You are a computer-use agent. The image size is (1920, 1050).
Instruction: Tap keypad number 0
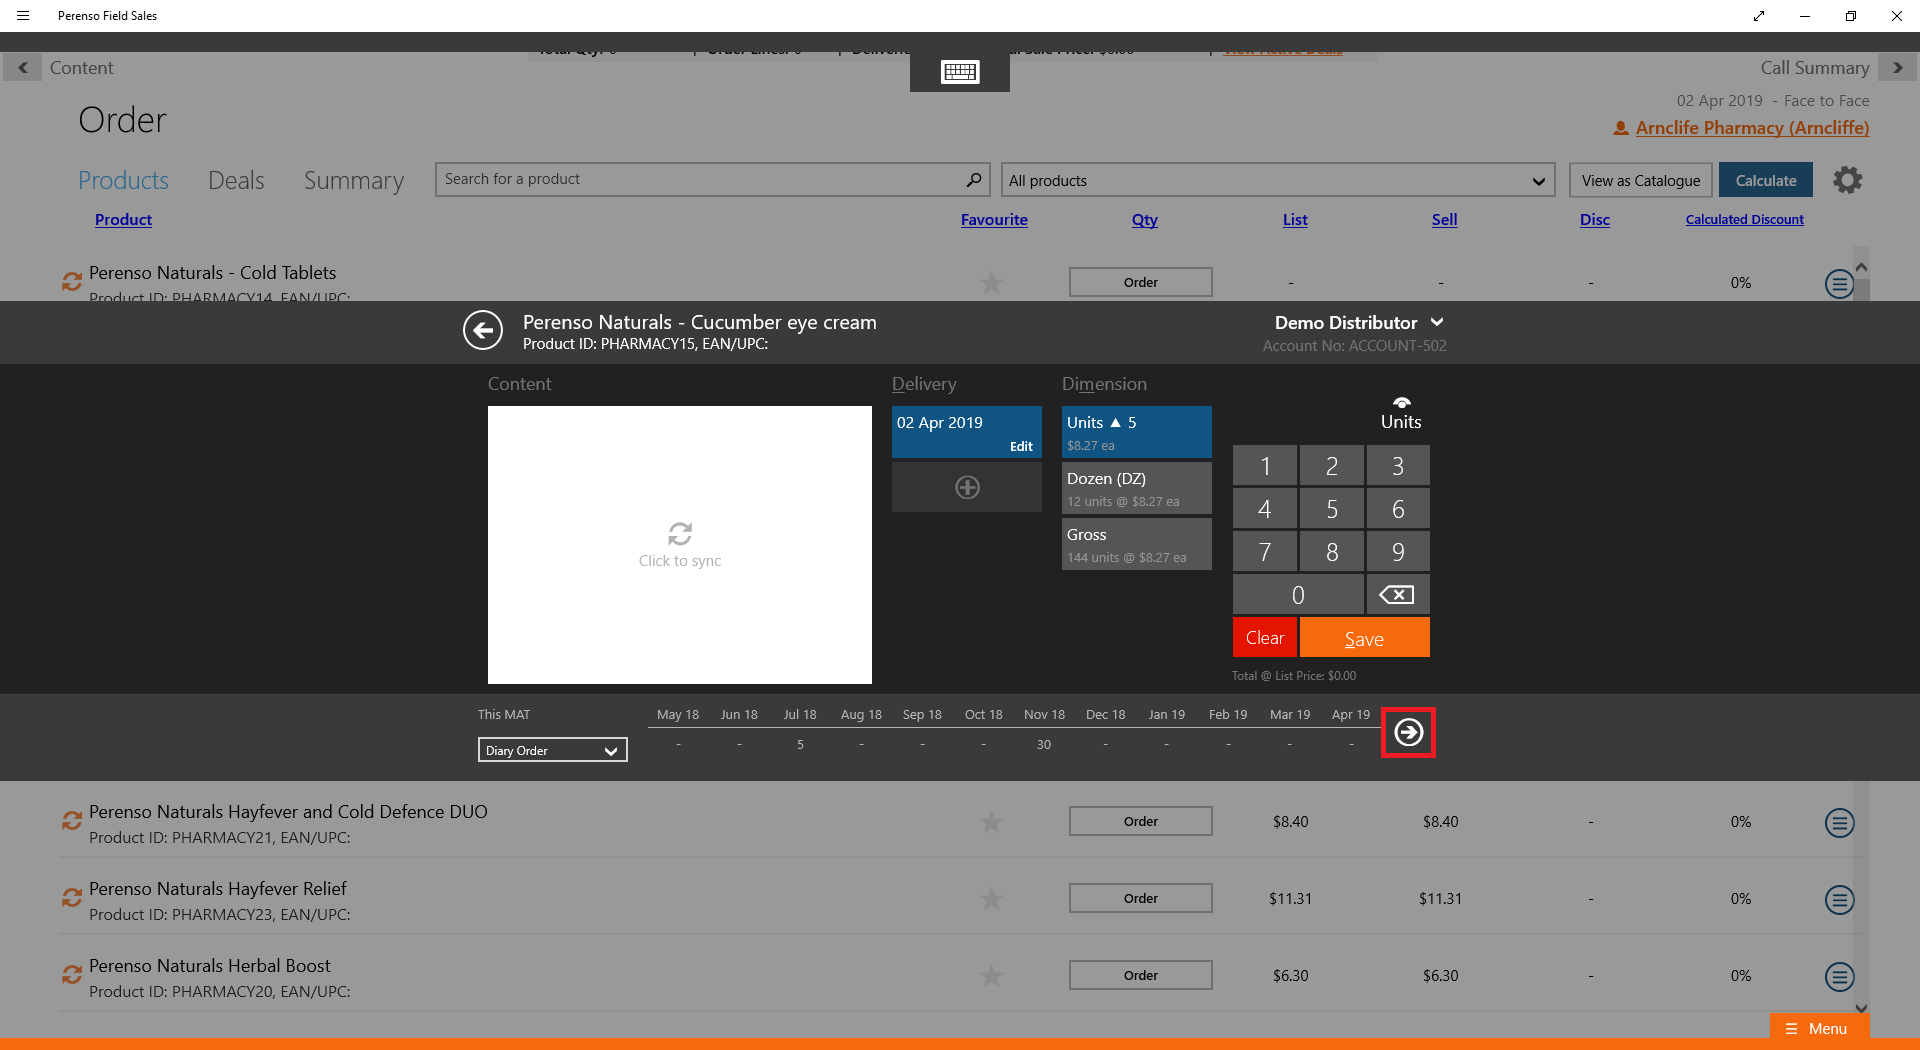coord(1298,595)
